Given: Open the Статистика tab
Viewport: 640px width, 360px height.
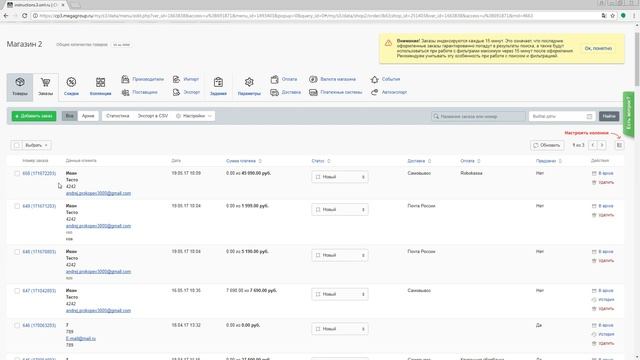Looking at the screenshot, I should coord(118,116).
